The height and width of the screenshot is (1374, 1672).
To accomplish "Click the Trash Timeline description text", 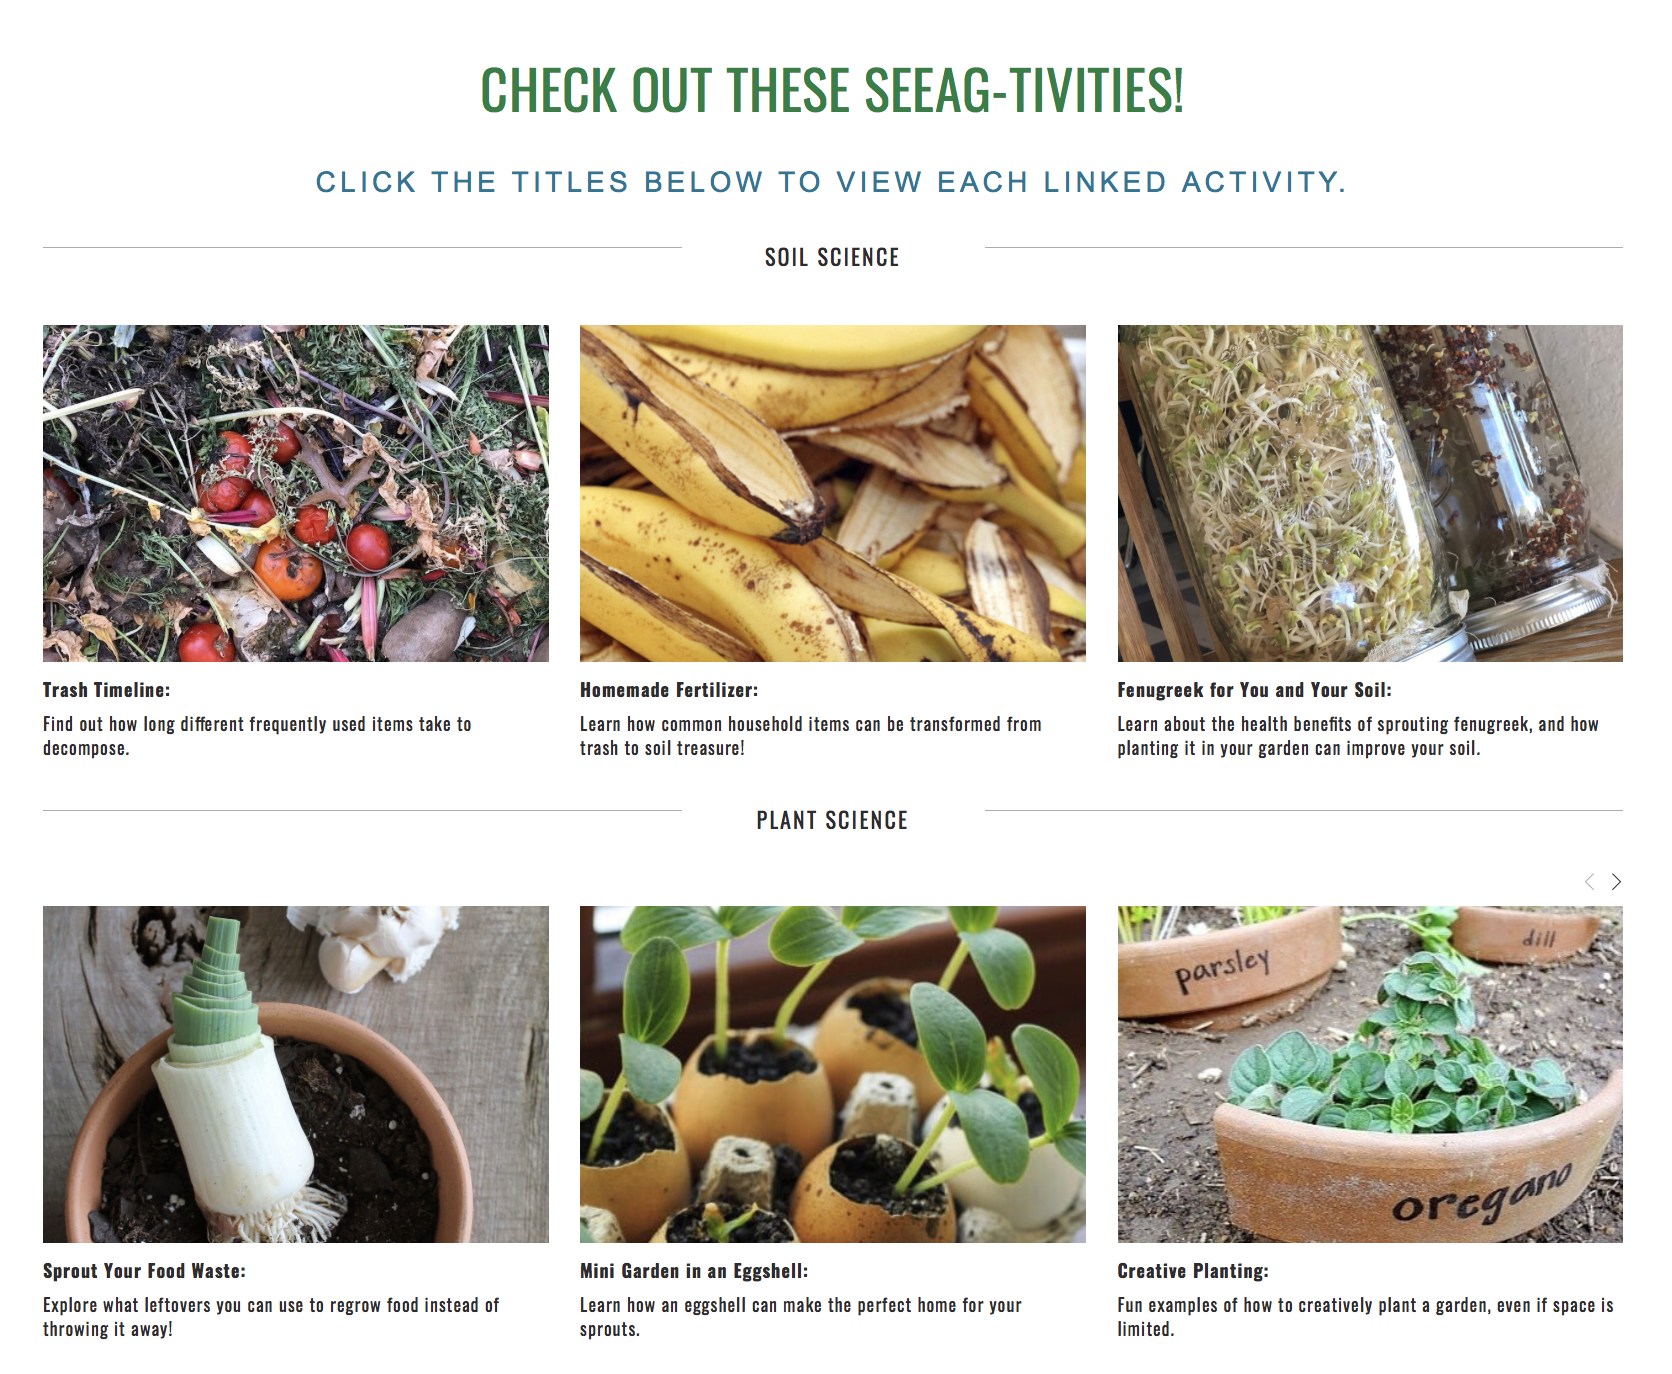I will tap(257, 736).
